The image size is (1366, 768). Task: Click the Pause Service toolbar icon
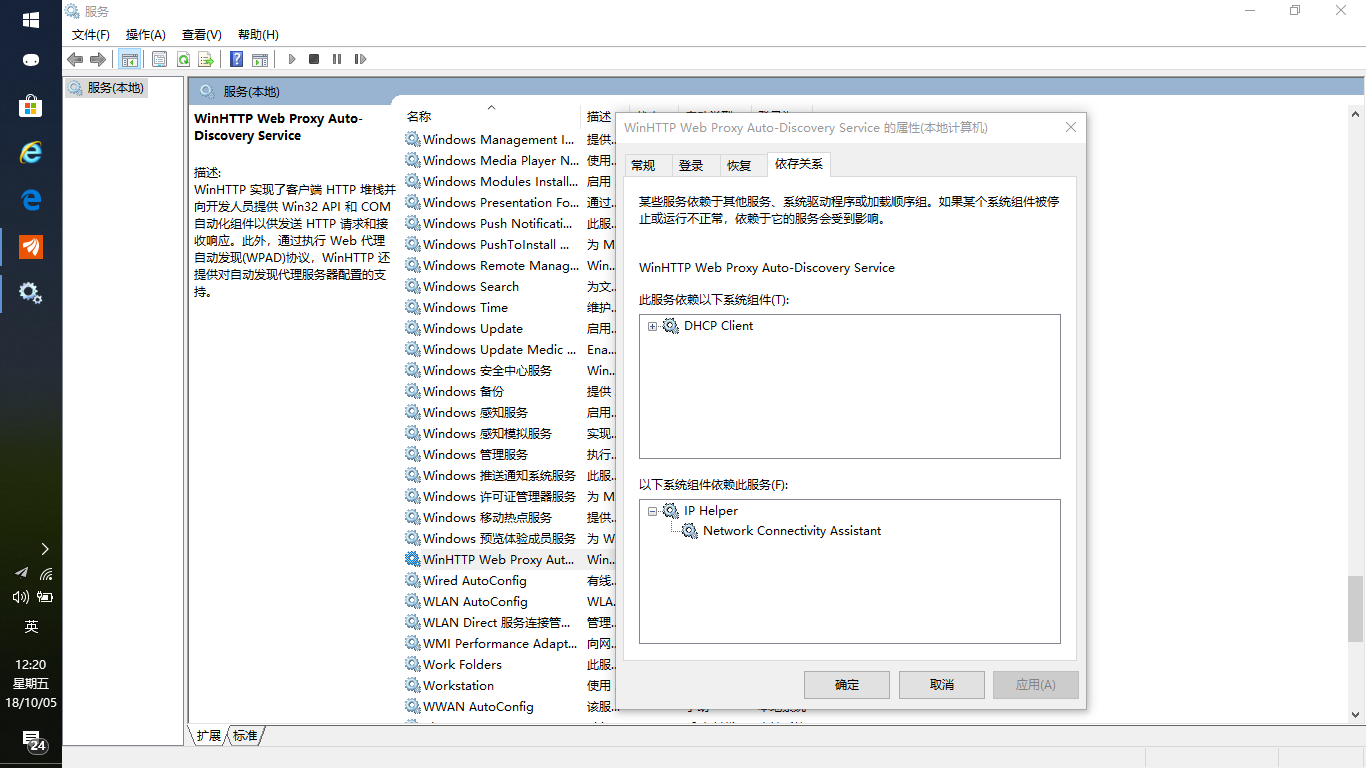coord(337,59)
